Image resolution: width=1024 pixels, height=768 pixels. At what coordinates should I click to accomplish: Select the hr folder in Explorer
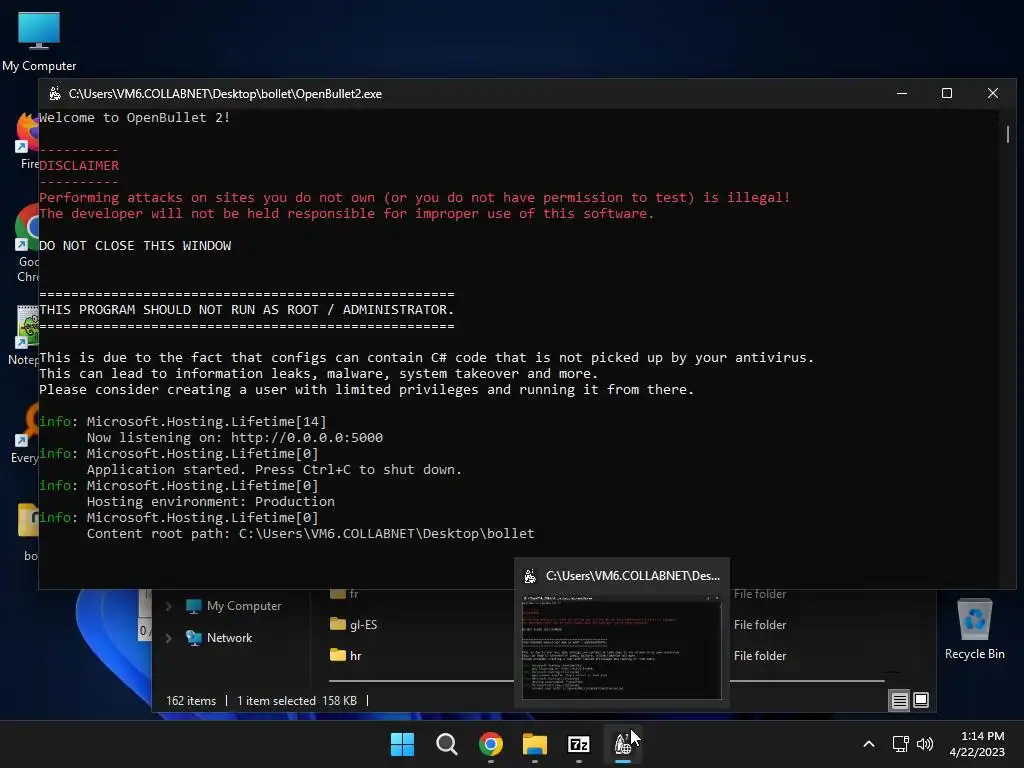coord(345,655)
